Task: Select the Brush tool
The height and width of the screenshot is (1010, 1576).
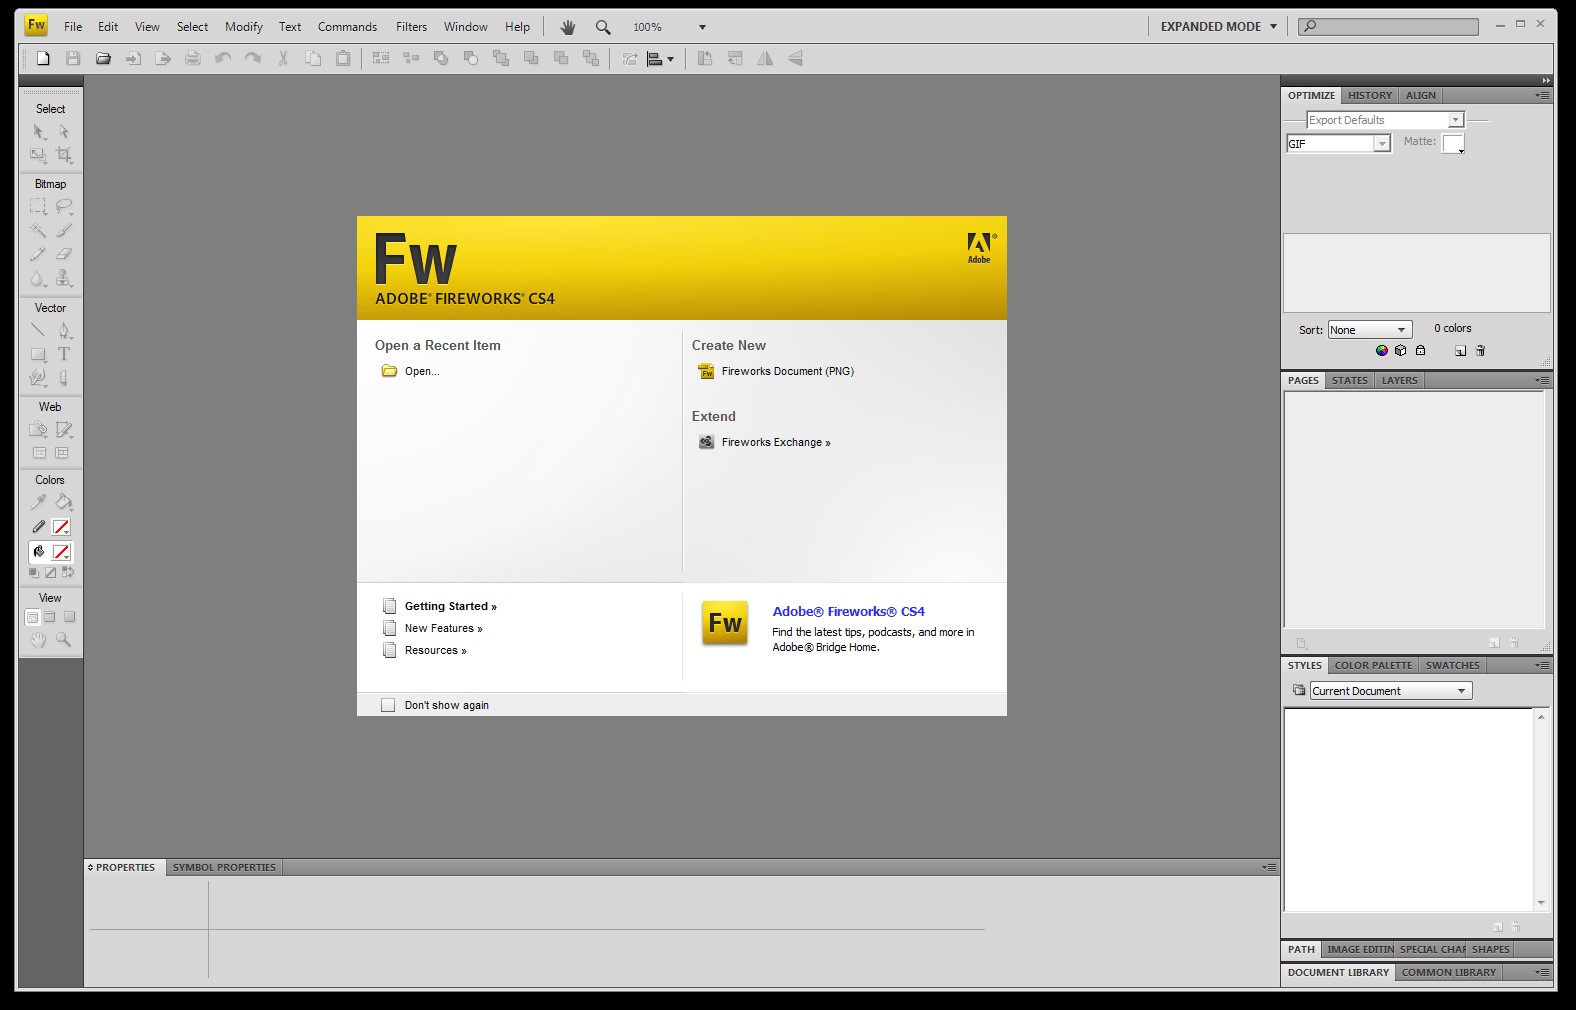Action: click(x=64, y=230)
